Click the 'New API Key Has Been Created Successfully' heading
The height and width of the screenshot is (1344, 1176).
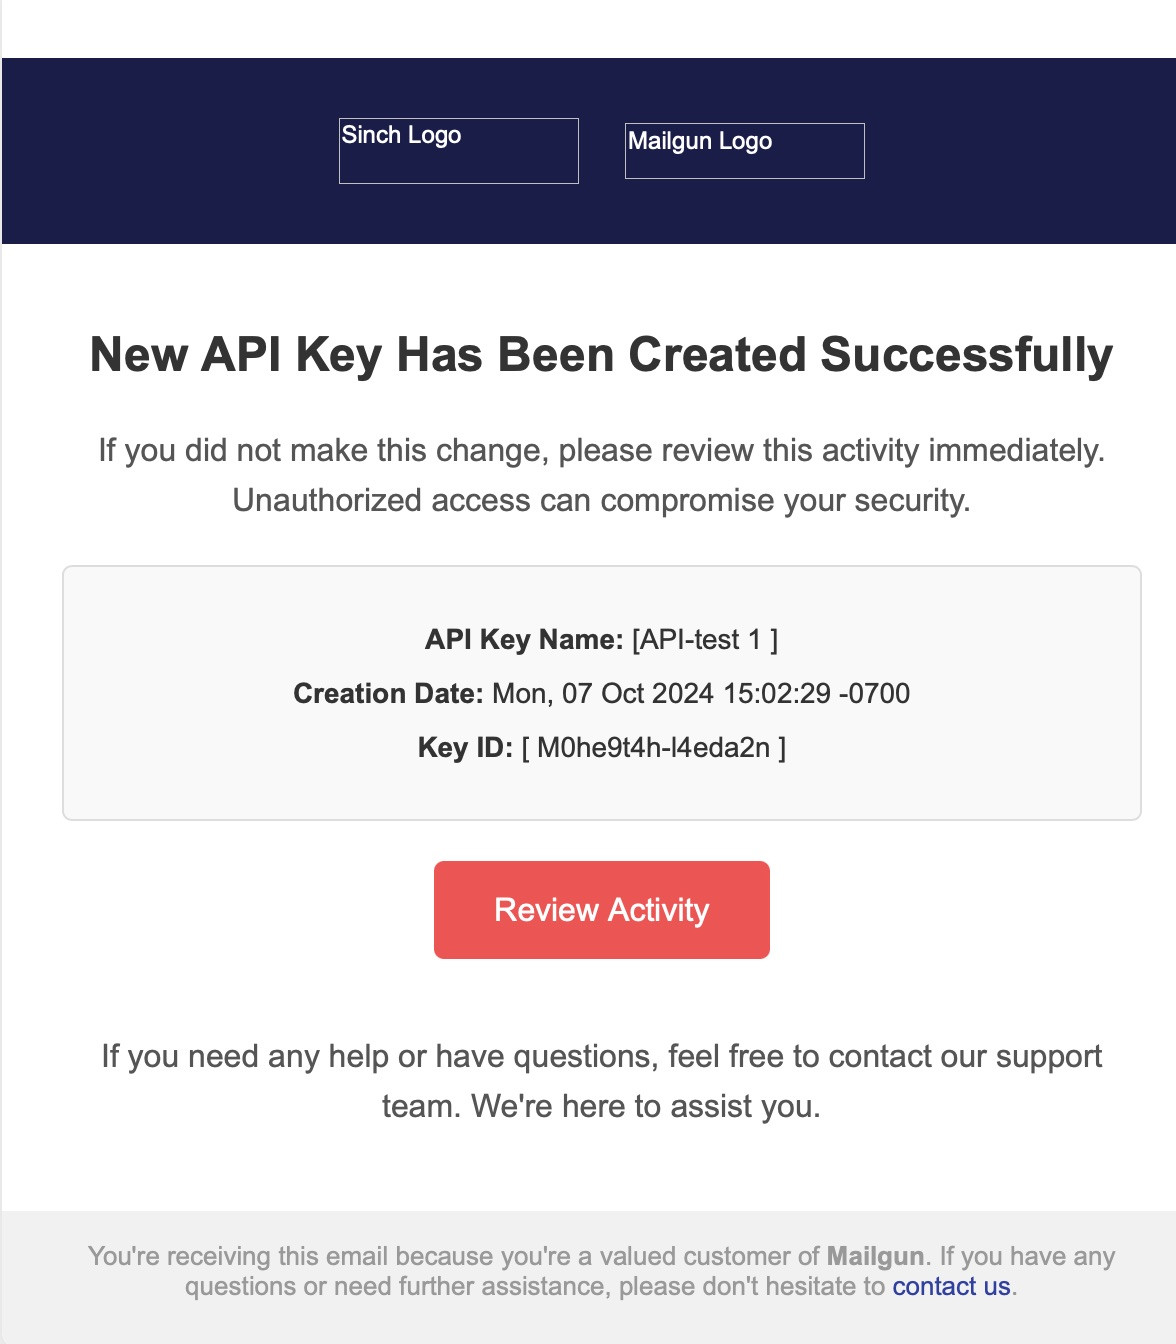(x=601, y=355)
